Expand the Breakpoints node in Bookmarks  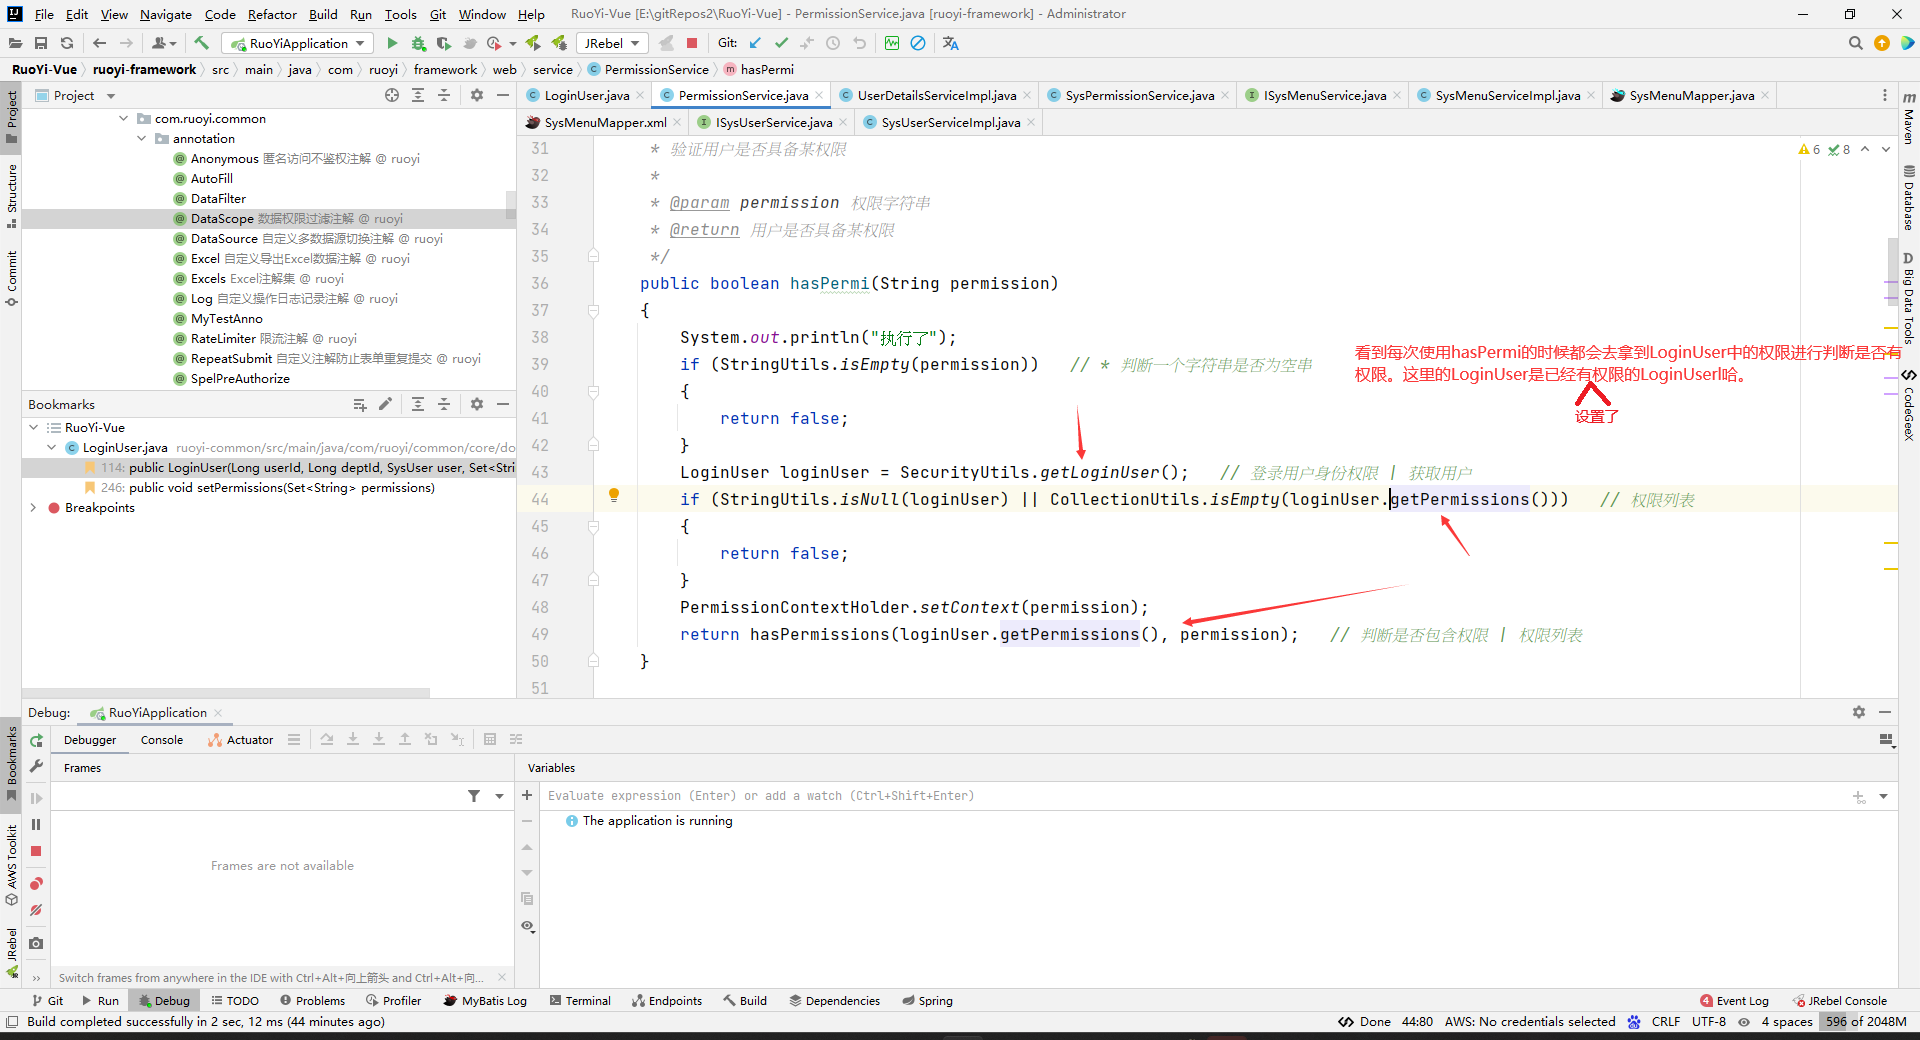33,507
